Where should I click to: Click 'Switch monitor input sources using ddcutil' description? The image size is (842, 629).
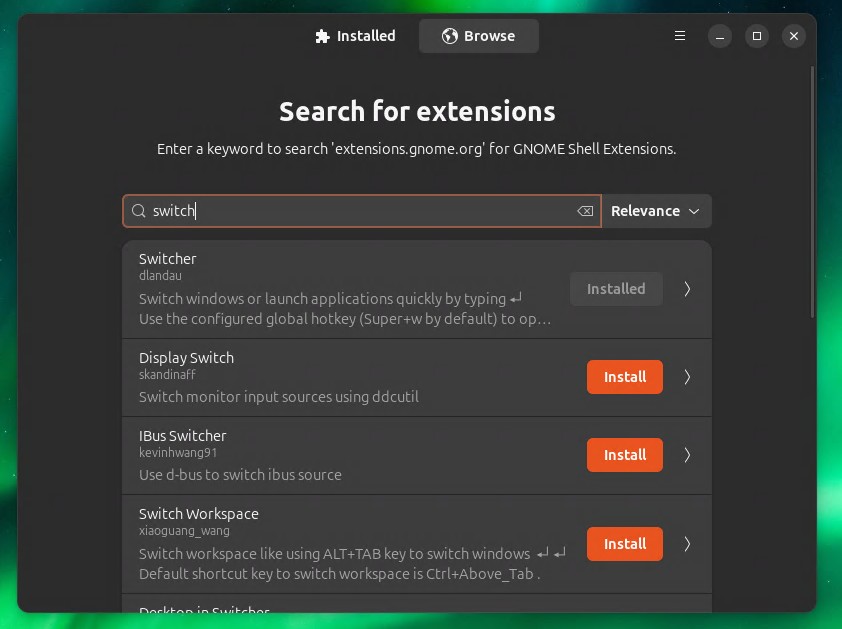(279, 397)
